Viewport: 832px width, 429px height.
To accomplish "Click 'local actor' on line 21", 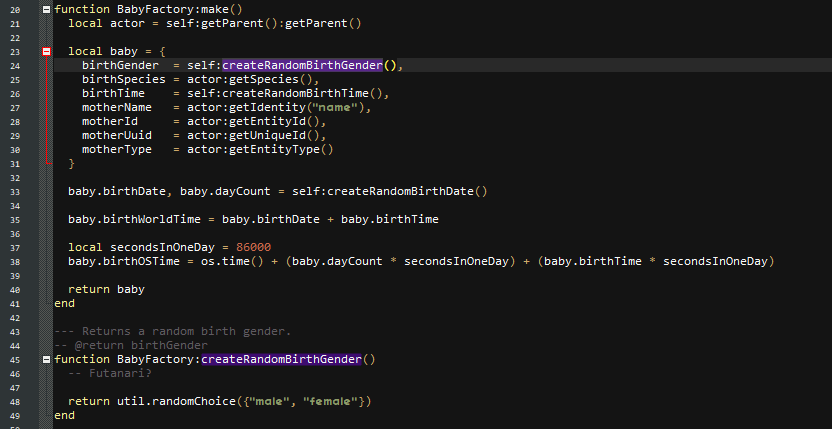I will point(106,23).
